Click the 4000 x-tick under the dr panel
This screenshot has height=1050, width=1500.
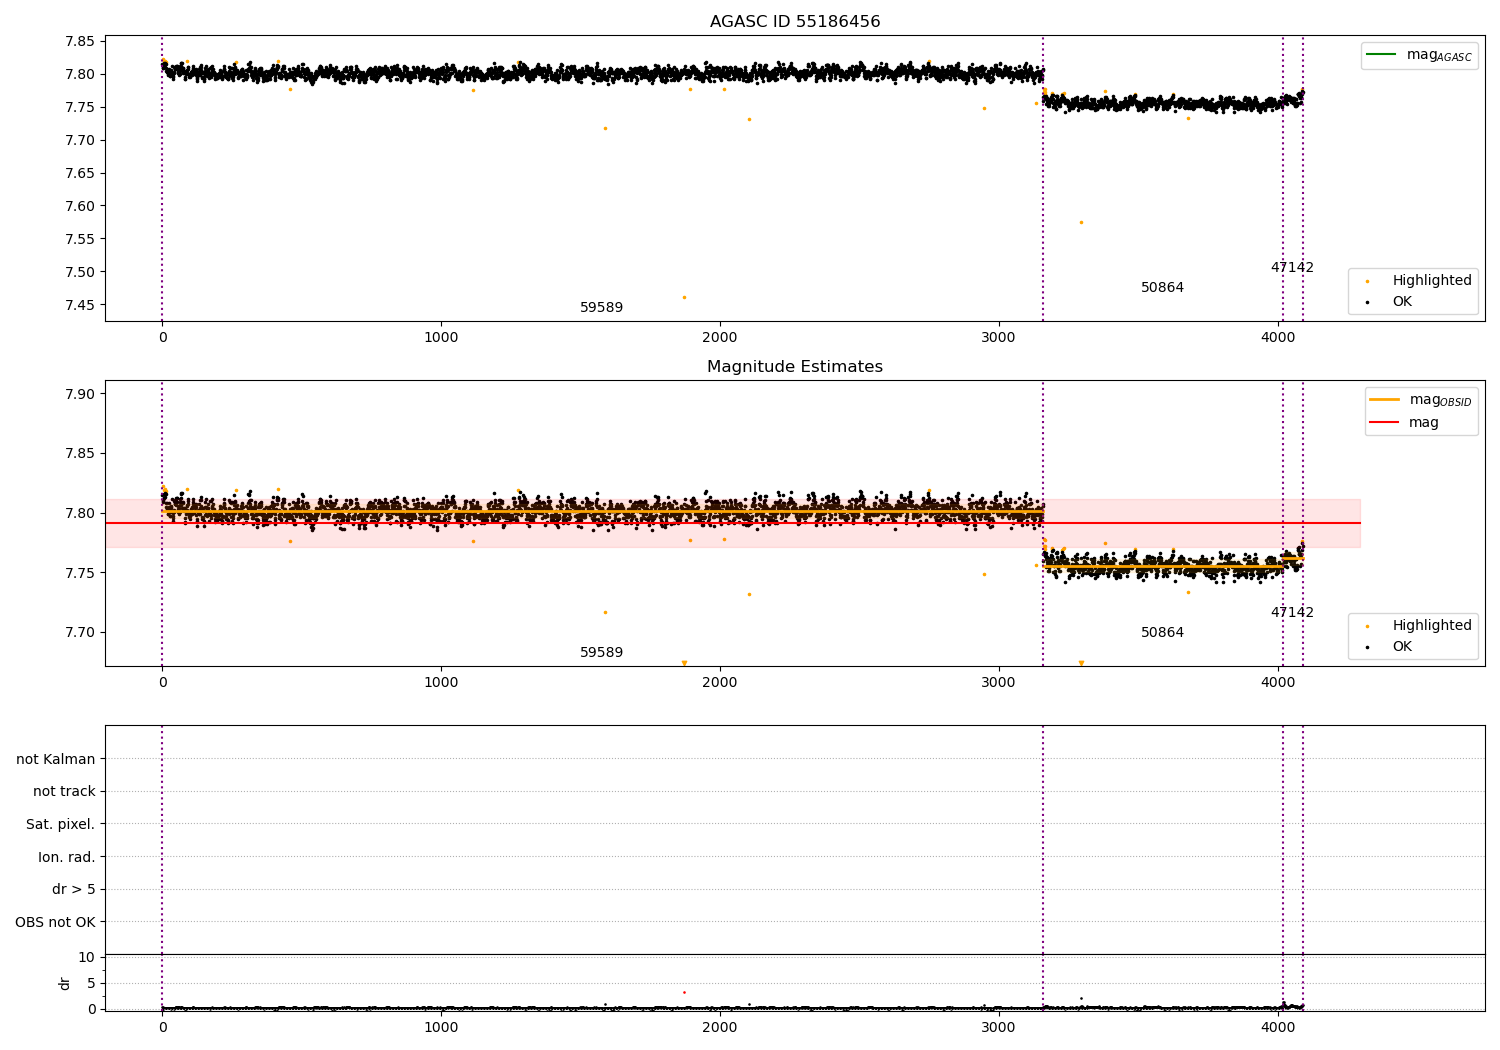(x=1278, y=1028)
